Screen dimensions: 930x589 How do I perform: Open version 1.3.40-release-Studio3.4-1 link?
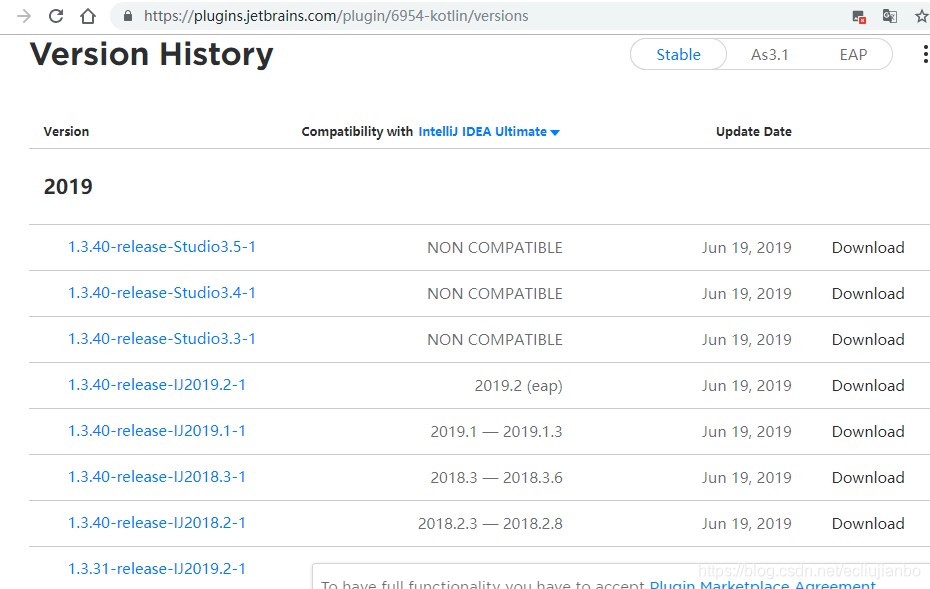coord(161,293)
